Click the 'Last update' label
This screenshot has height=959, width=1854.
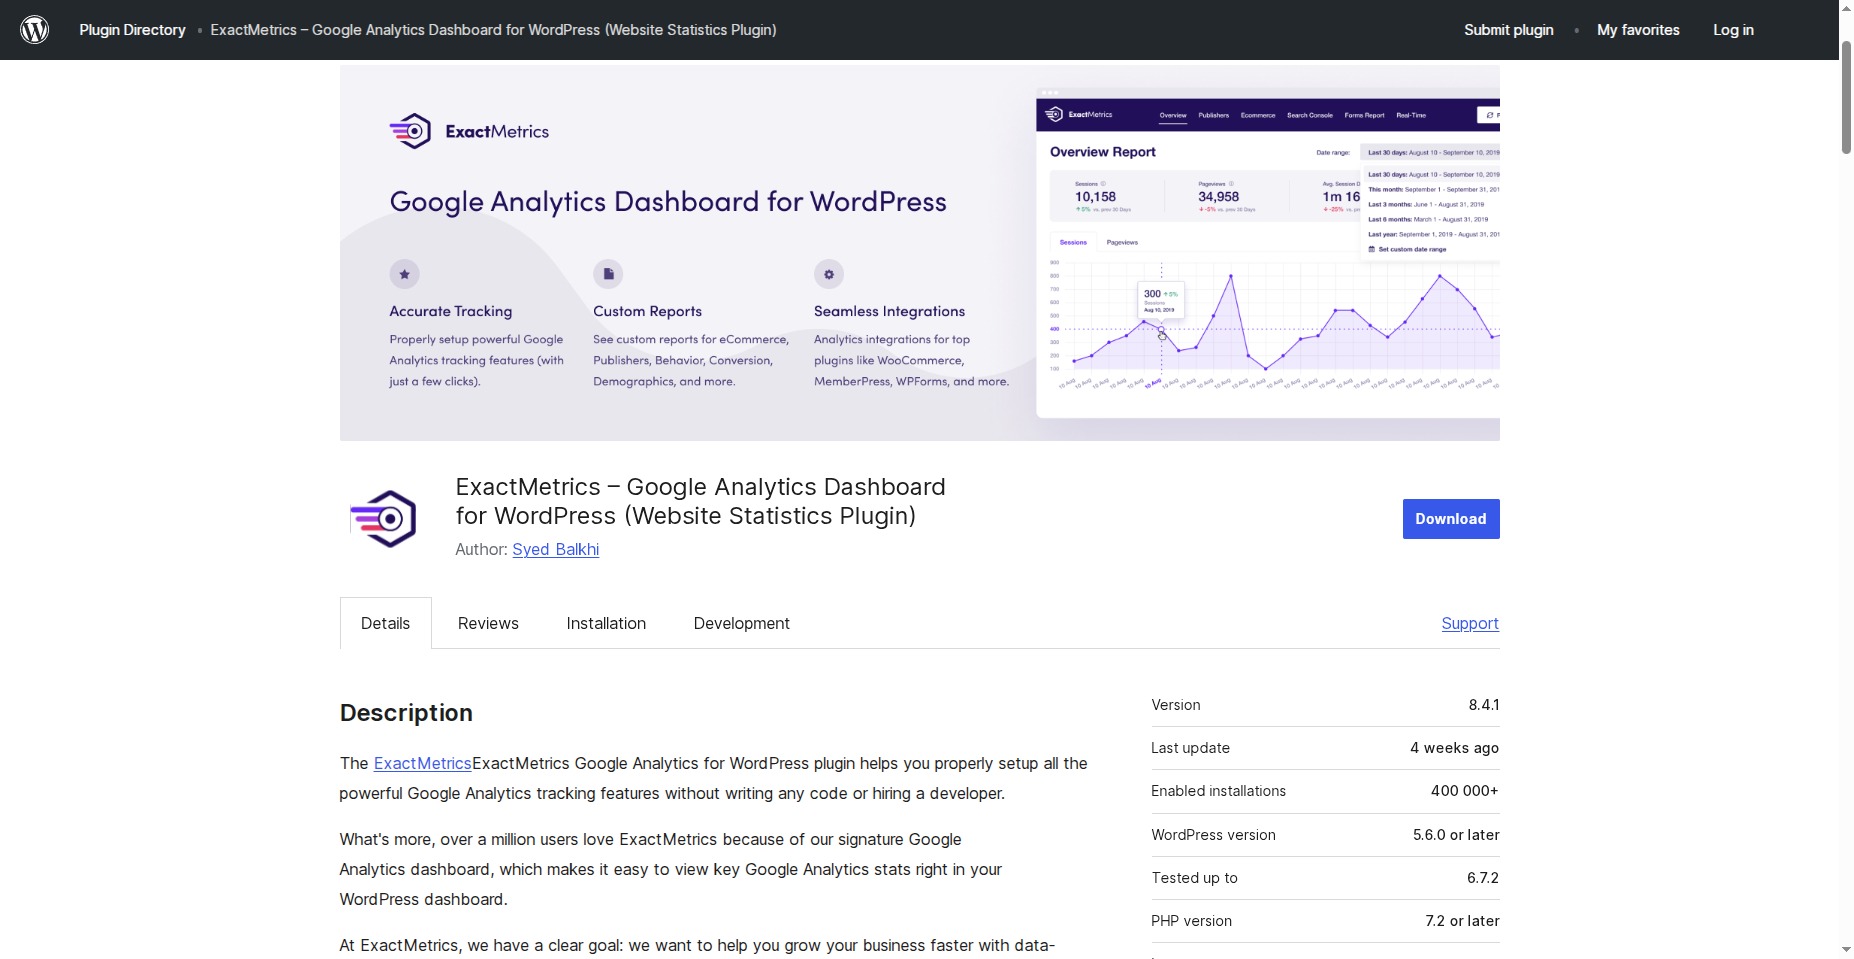pos(1190,748)
